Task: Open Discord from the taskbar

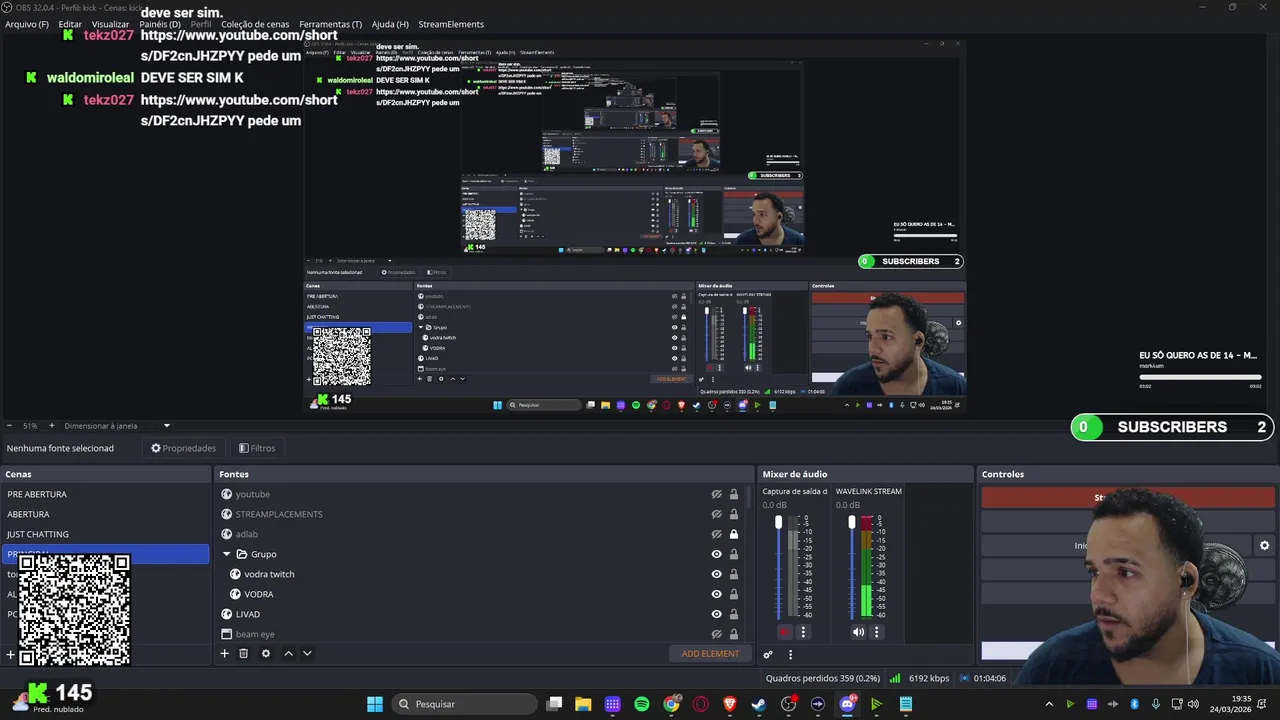Action: tap(847, 704)
